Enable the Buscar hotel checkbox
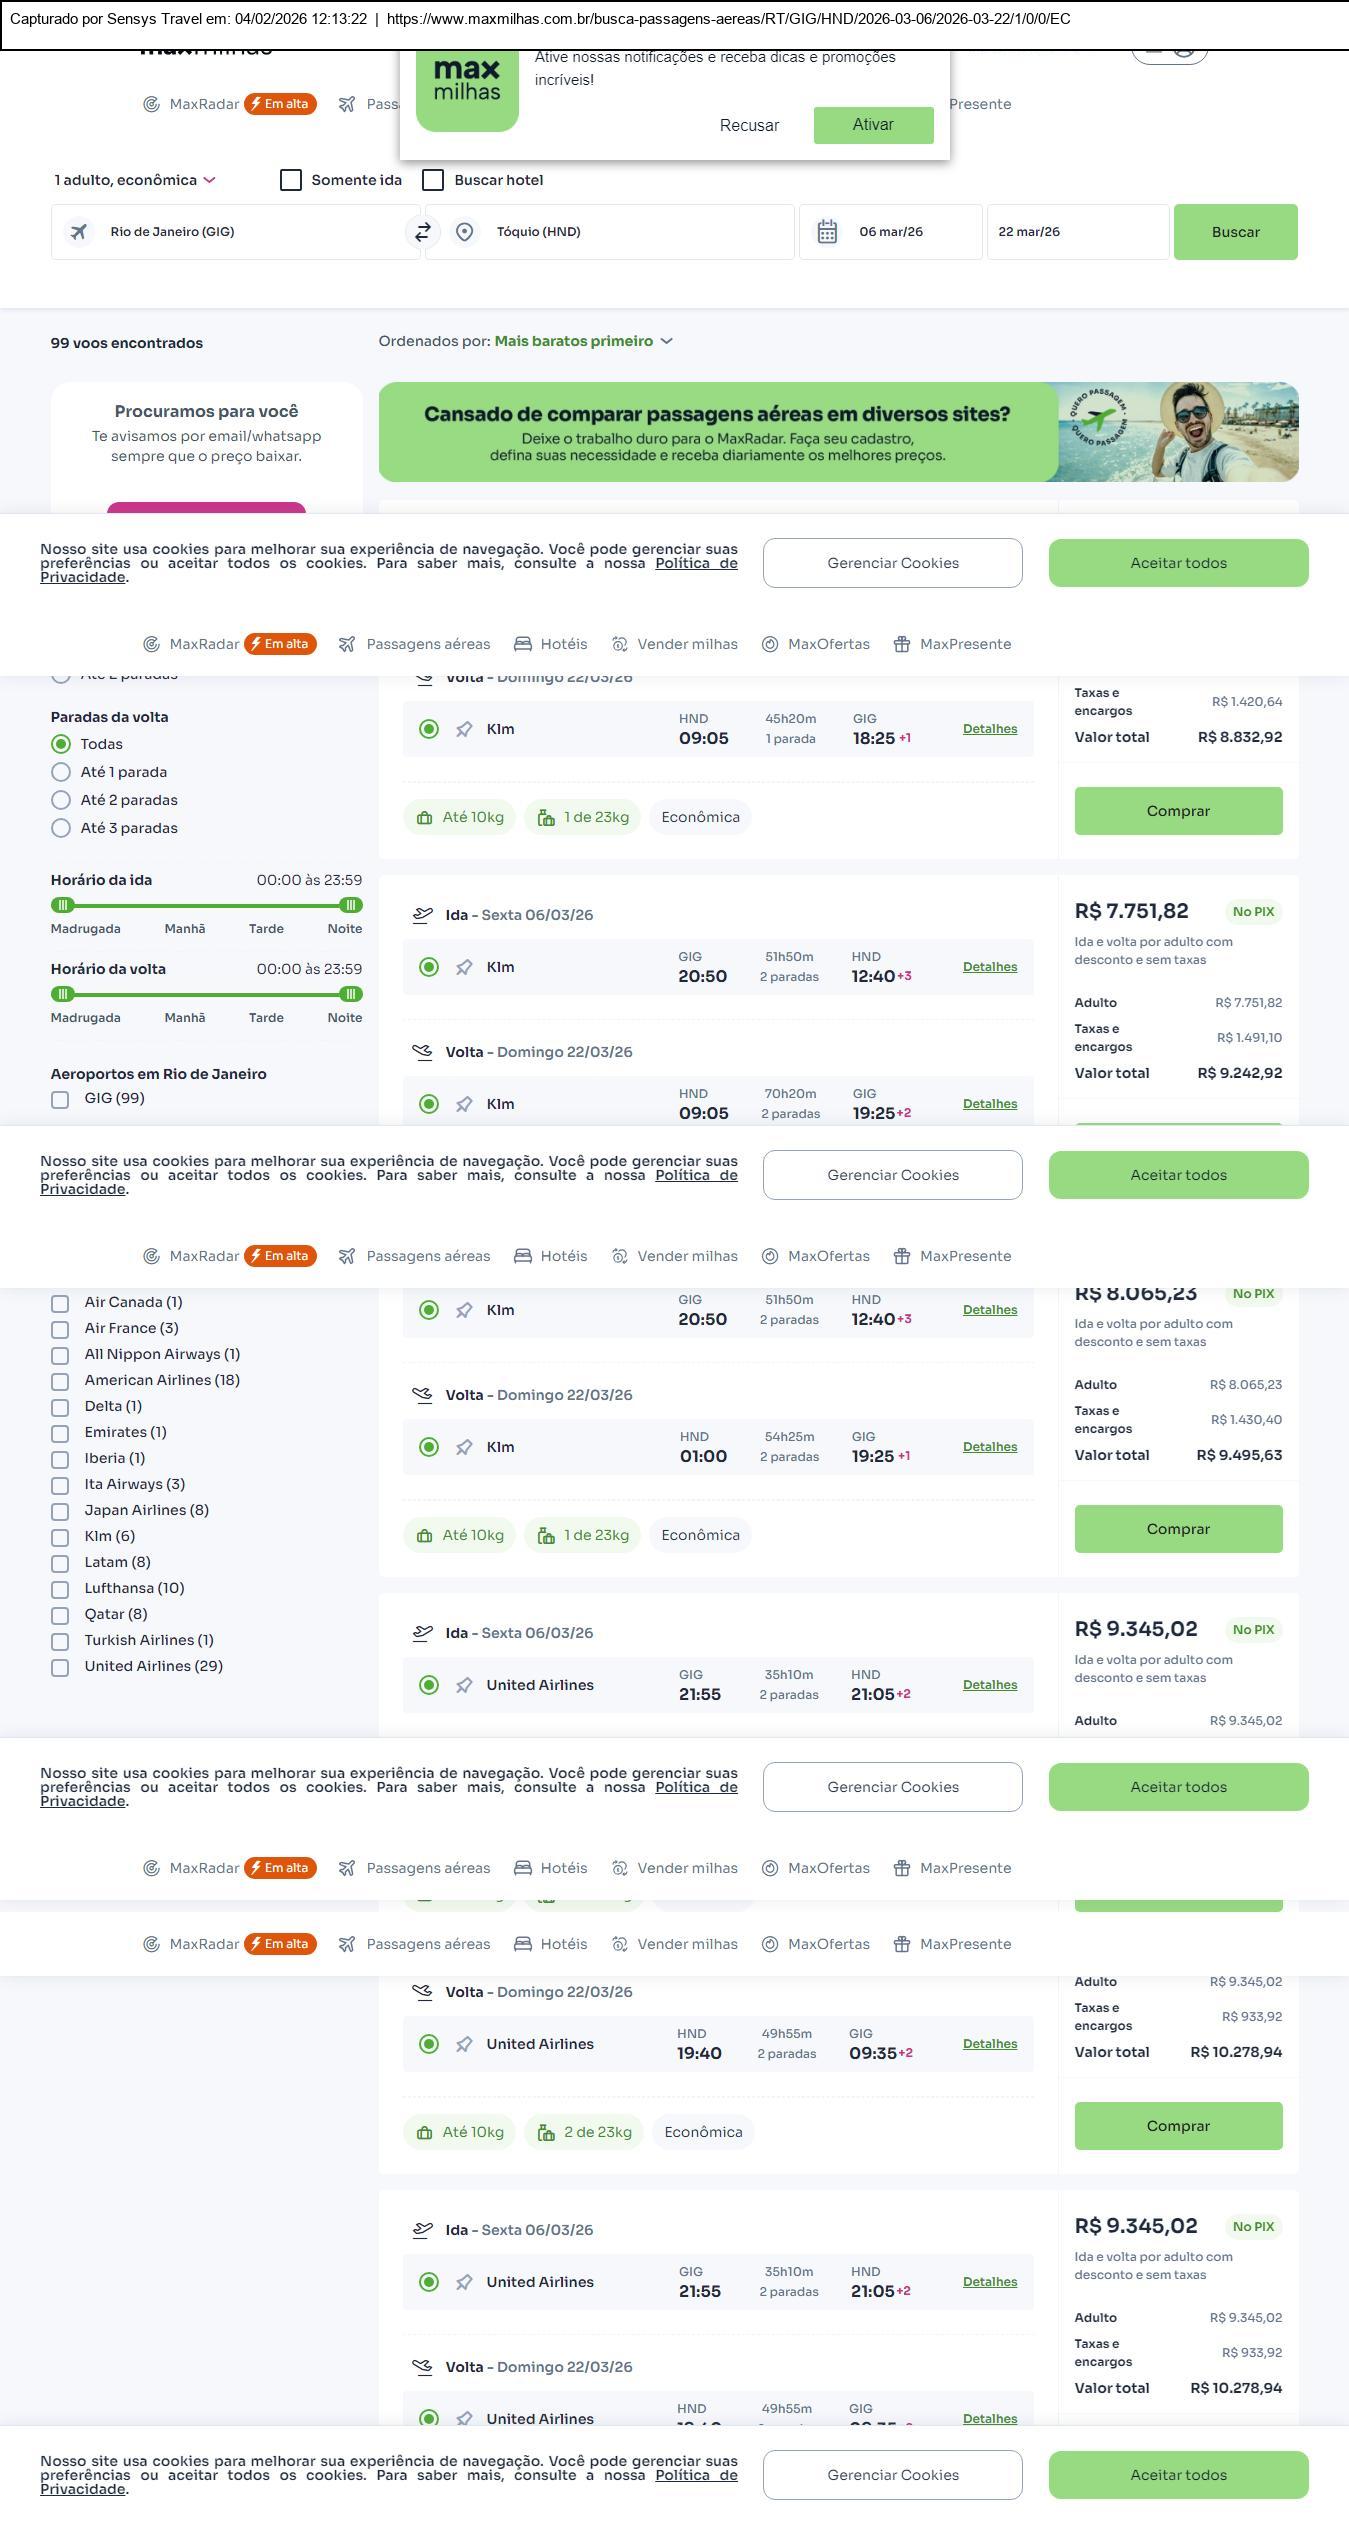Image resolution: width=1349 pixels, height=2524 pixels. pyautogui.click(x=433, y=180)
